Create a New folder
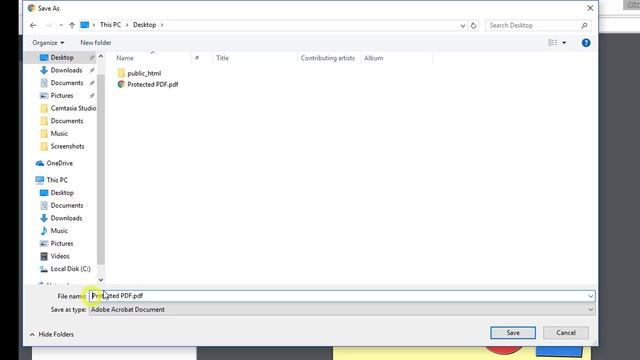 point(96,42)
